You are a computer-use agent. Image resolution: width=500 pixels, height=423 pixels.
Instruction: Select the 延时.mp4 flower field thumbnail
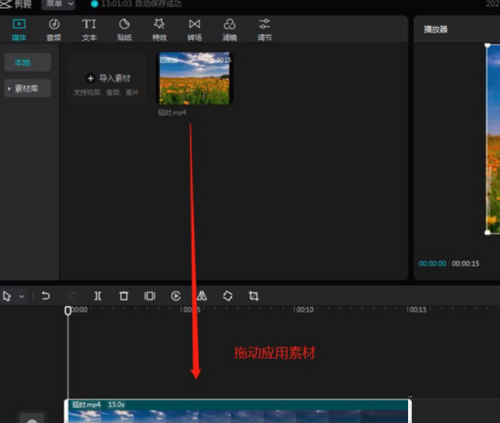click(x=195, y=78)
